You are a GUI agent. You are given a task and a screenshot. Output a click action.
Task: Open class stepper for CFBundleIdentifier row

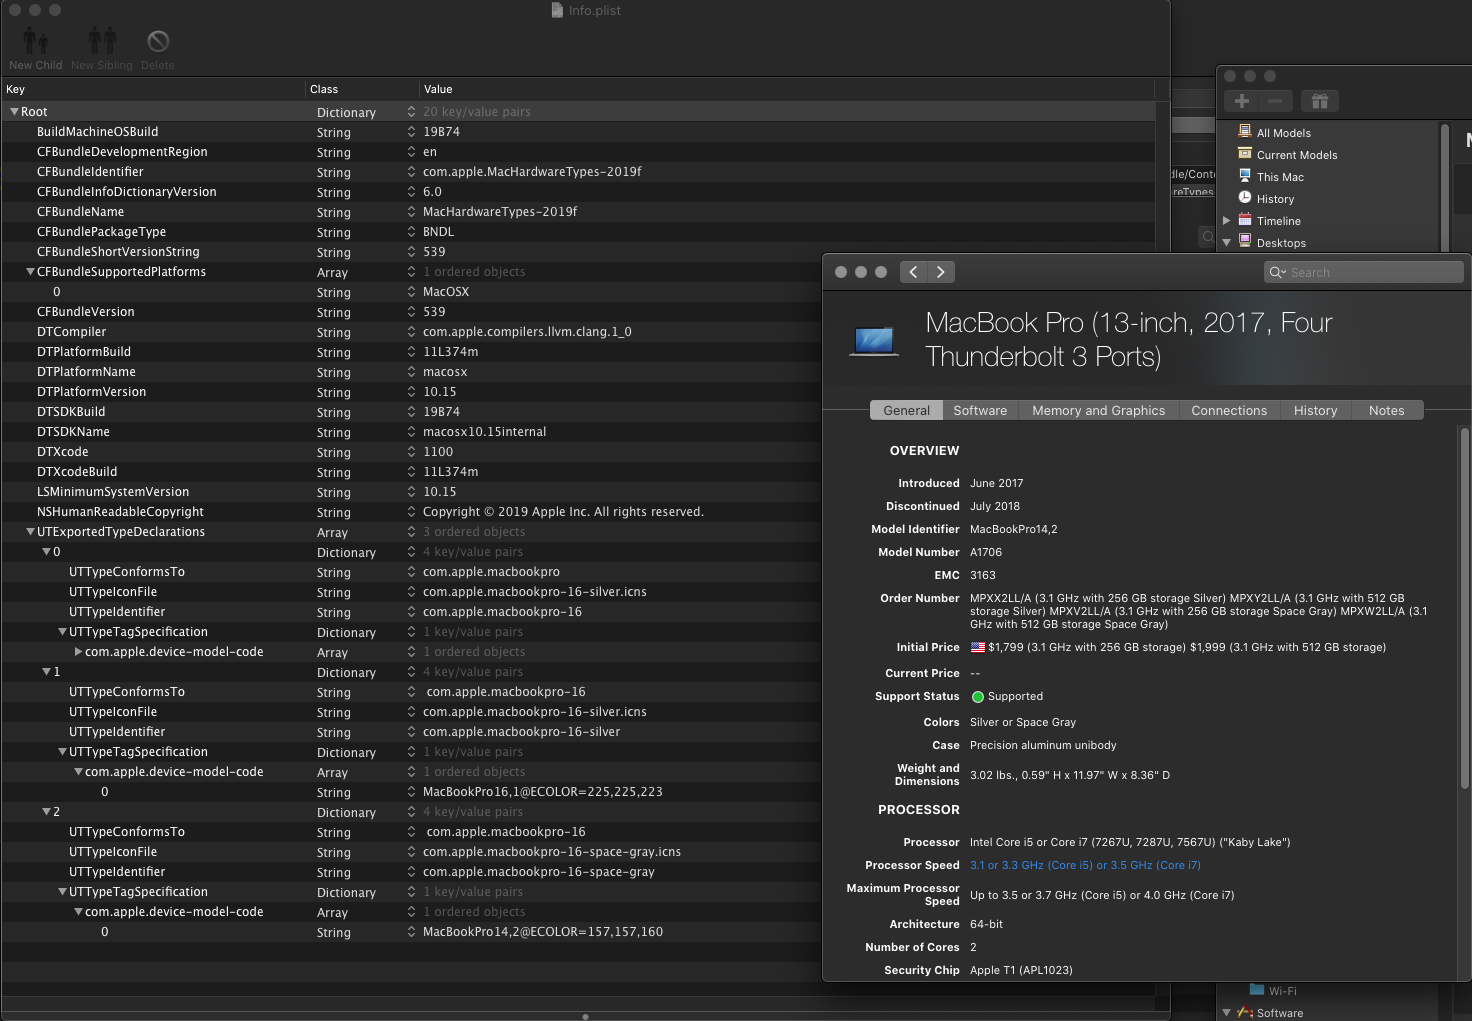[411, 172]
